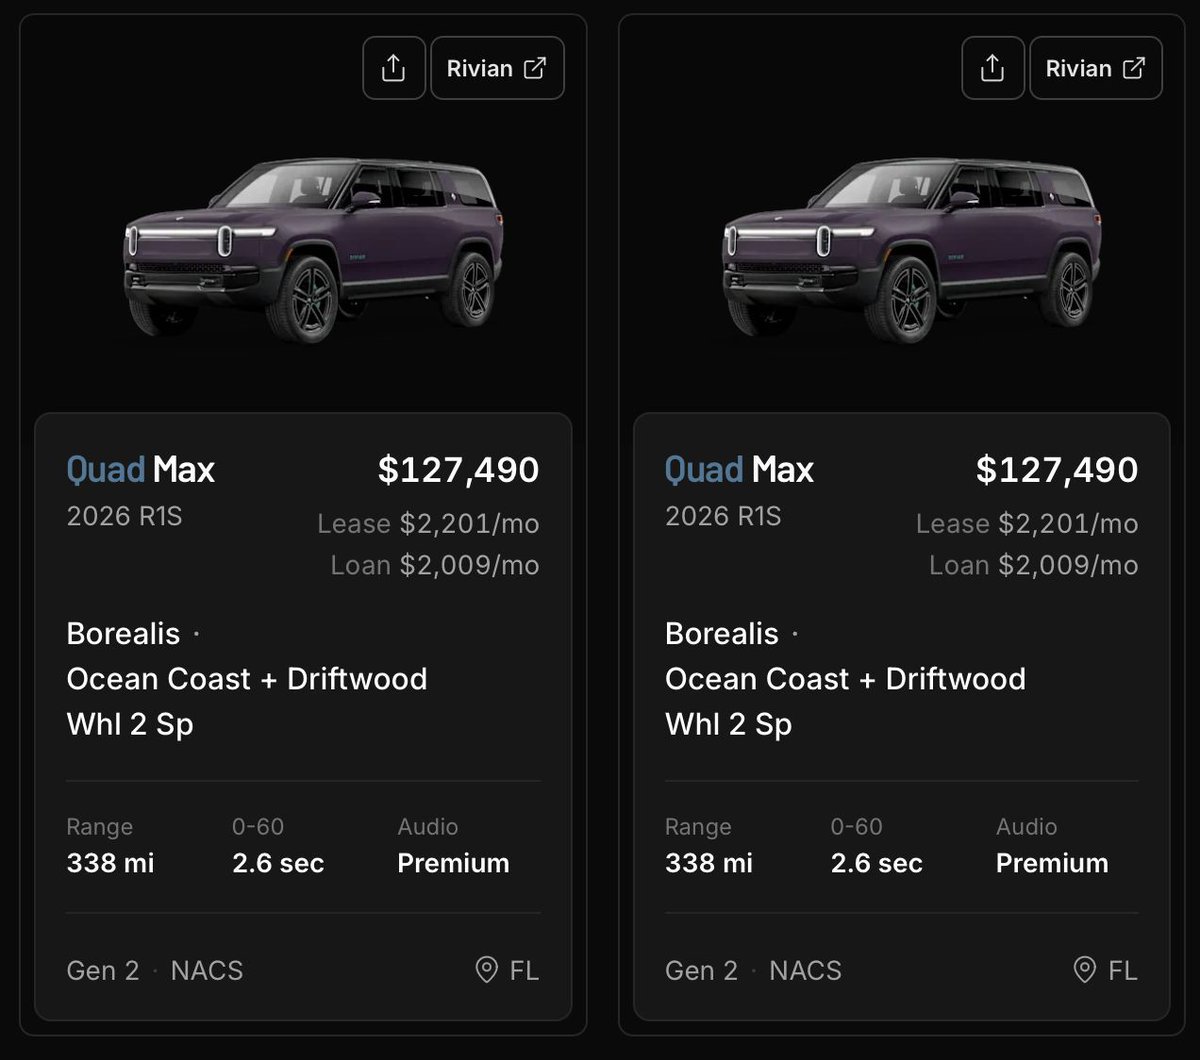Click external-link arrow in left Rivian button
Screen dimensions: 1200x1060
point(536,68)
